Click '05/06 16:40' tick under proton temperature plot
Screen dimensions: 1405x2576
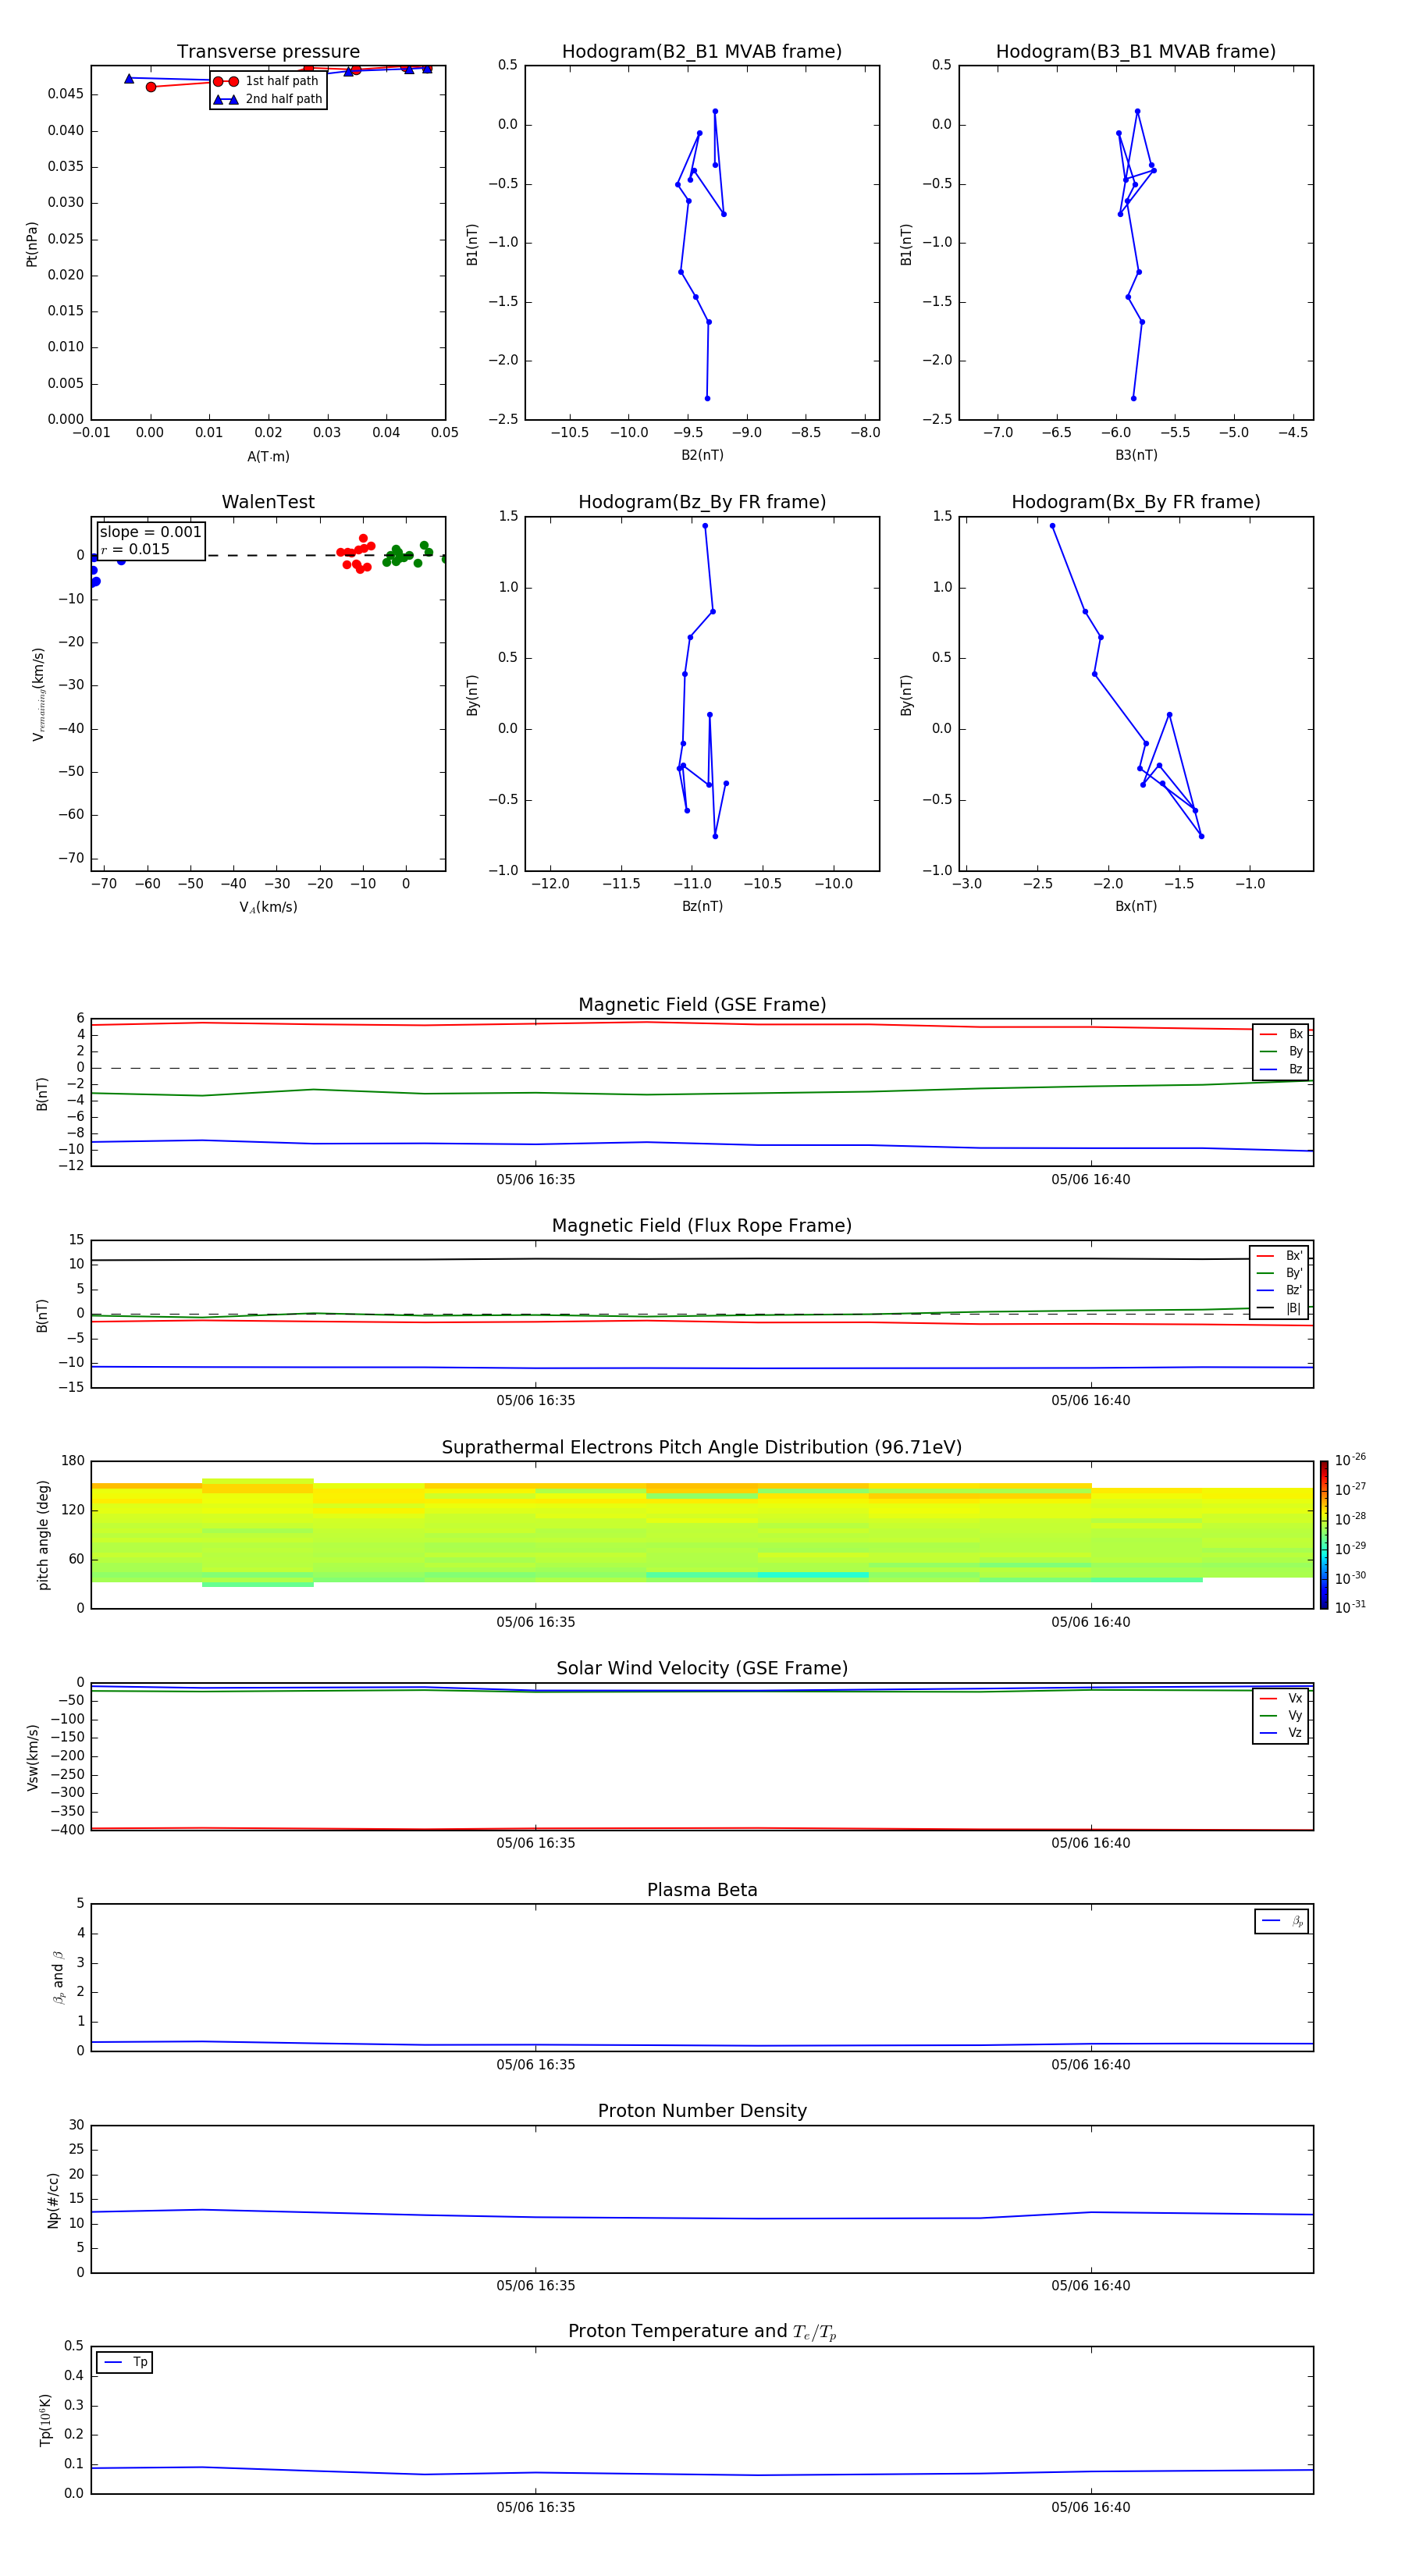tap(1091, 2507)
